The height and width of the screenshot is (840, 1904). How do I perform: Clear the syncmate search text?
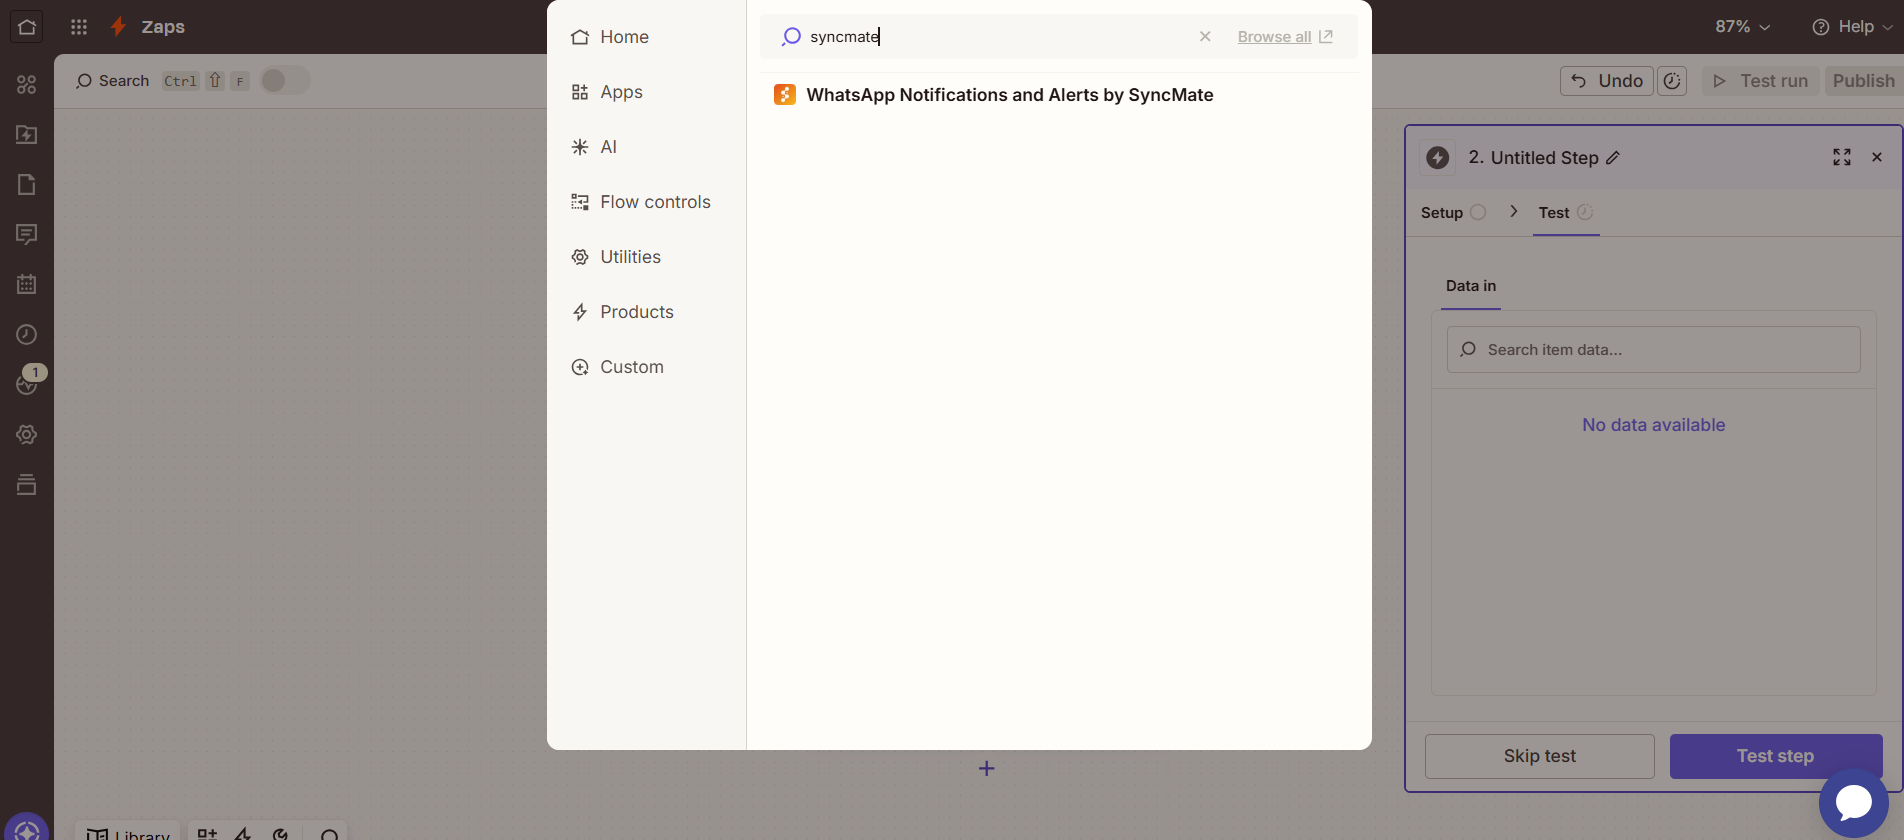pyautogui.click(x=1205, y=37)
